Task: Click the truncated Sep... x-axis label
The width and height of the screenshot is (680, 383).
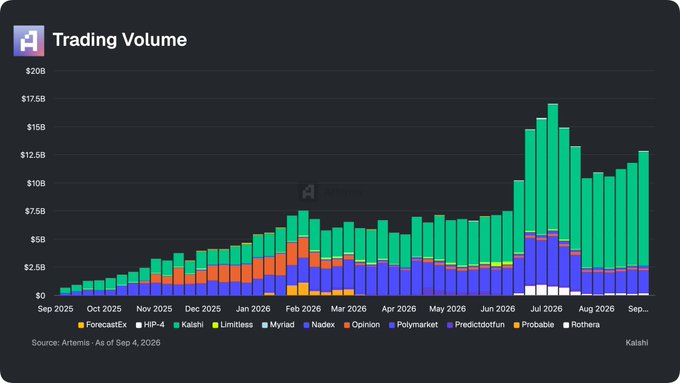Action: click(638, 309)
